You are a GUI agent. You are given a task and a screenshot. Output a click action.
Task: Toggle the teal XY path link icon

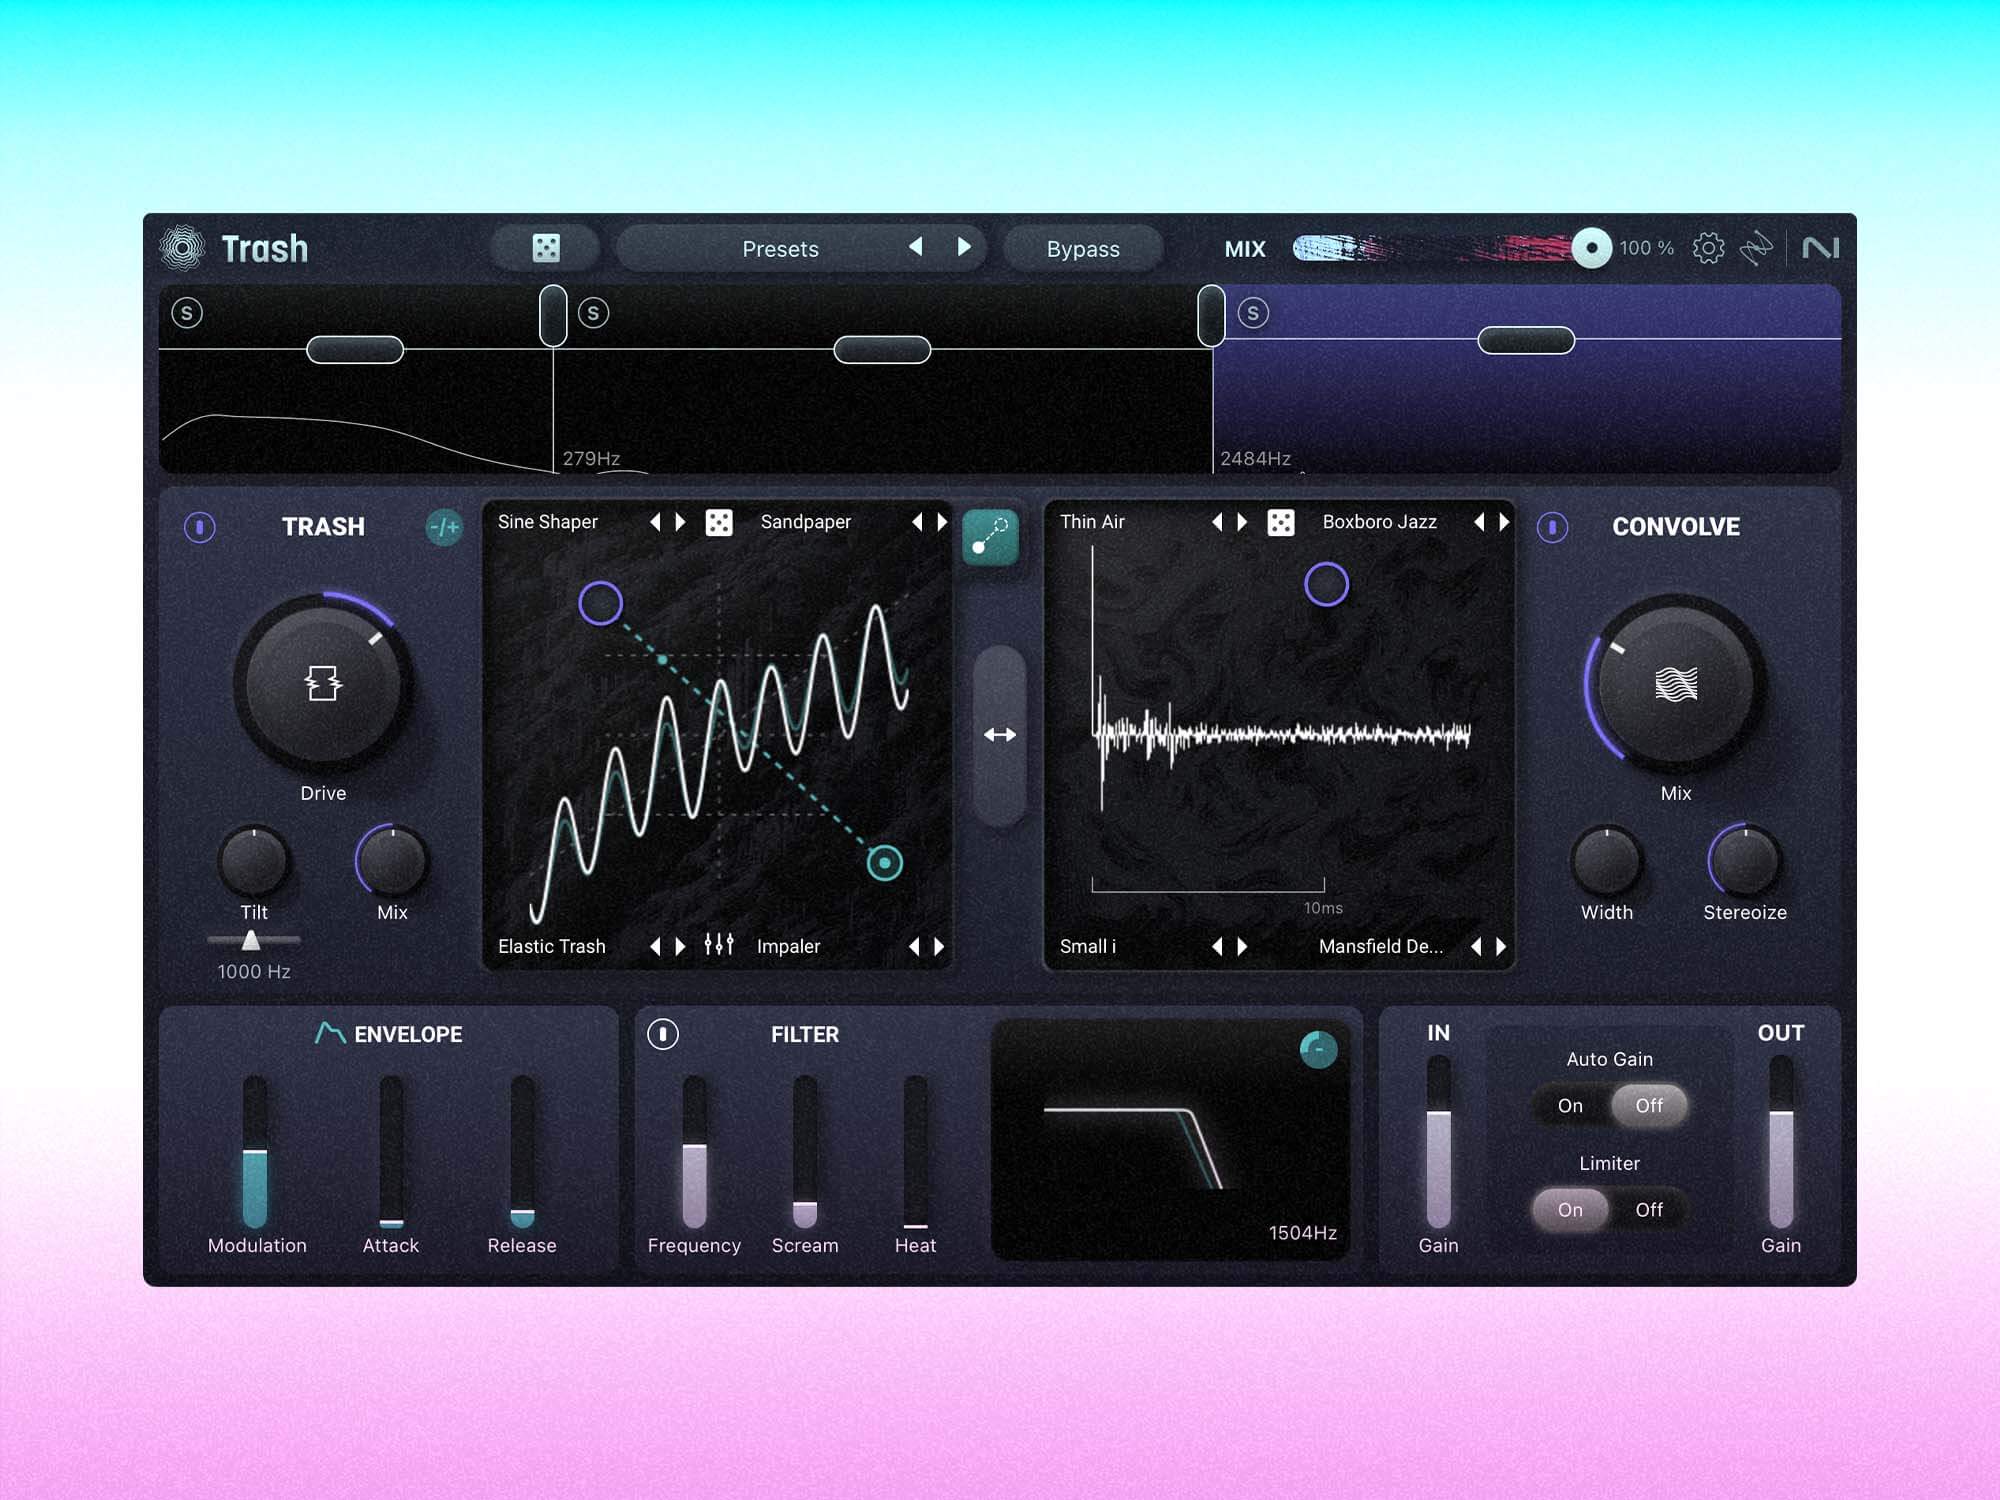pos(990,537)
